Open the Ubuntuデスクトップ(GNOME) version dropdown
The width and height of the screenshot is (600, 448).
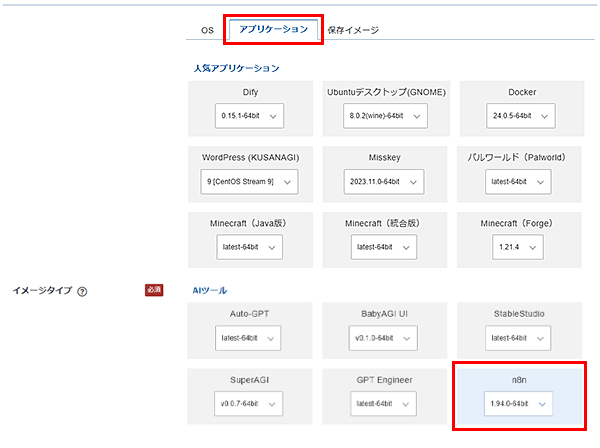(385, 116)
